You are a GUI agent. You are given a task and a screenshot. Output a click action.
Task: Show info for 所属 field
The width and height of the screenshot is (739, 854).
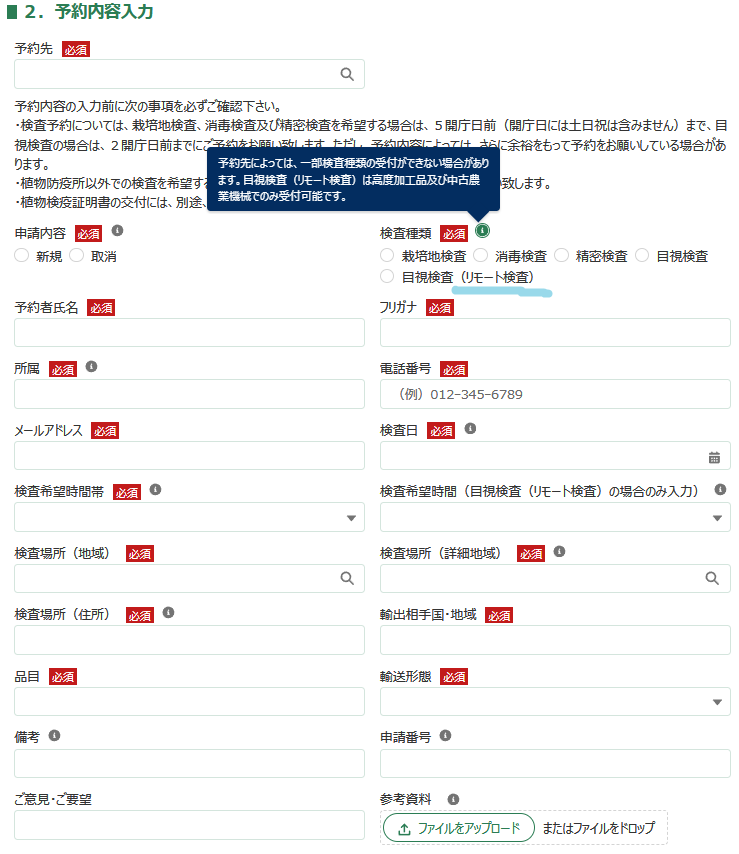pyautogui.click(x=91, y=367)
